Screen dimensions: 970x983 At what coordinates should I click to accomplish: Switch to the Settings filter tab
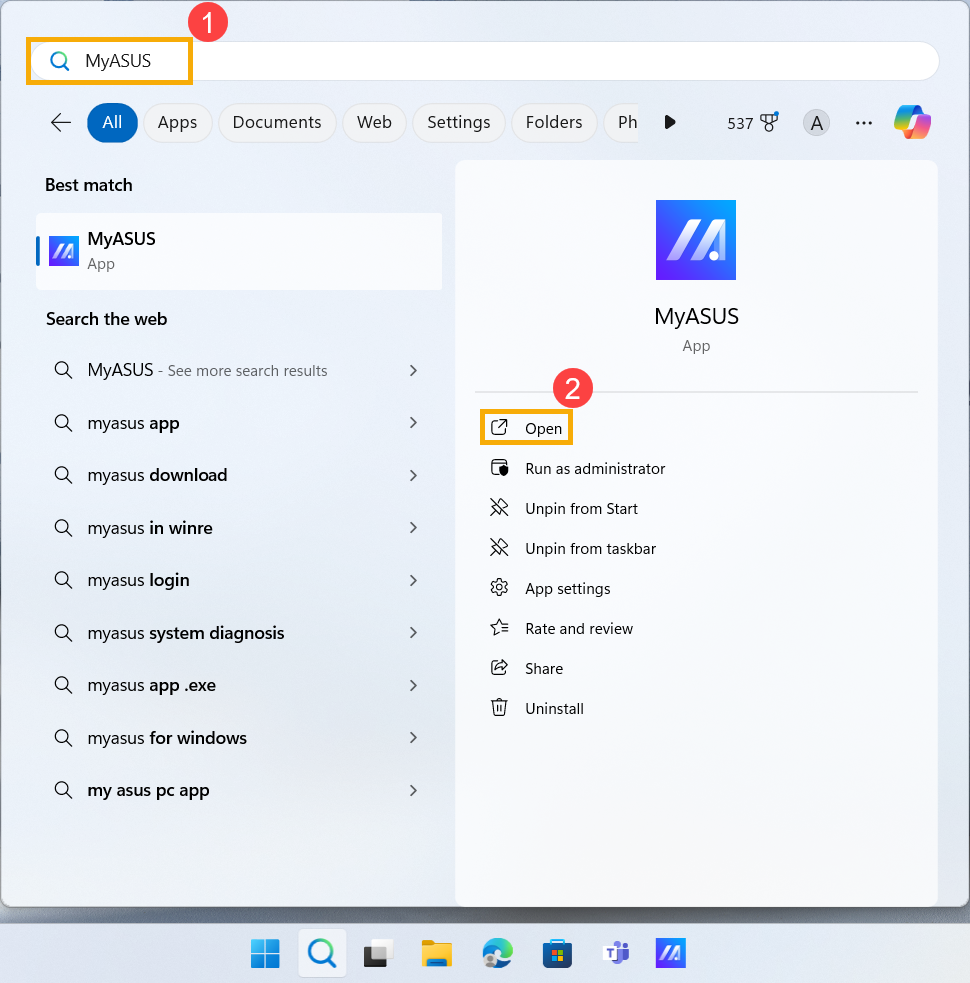pyautogui.click(x=459, y=122)
